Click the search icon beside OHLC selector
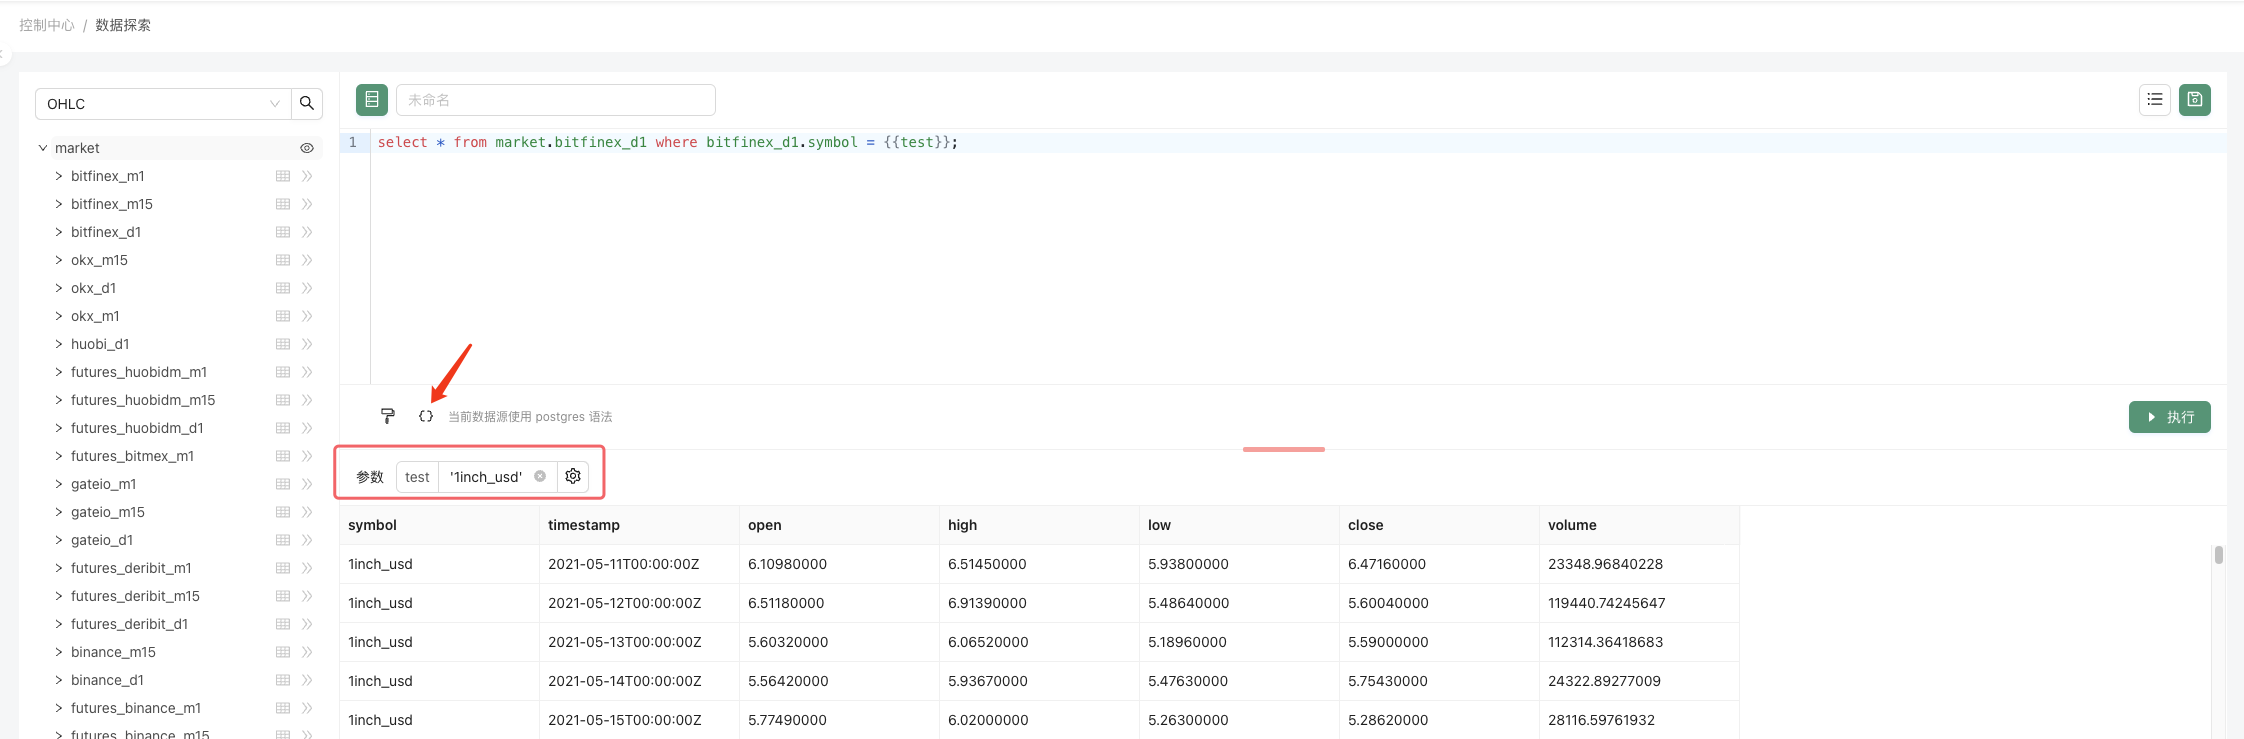Viewport: 2244px width, 739px height. tap(307, 103)
